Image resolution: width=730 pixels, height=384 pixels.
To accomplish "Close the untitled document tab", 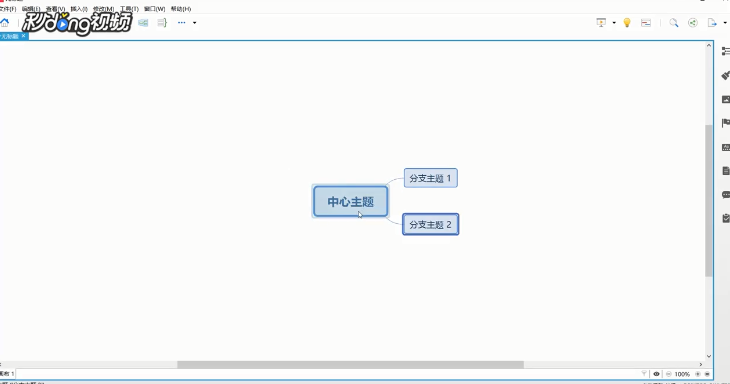I will tap(24, 36).
